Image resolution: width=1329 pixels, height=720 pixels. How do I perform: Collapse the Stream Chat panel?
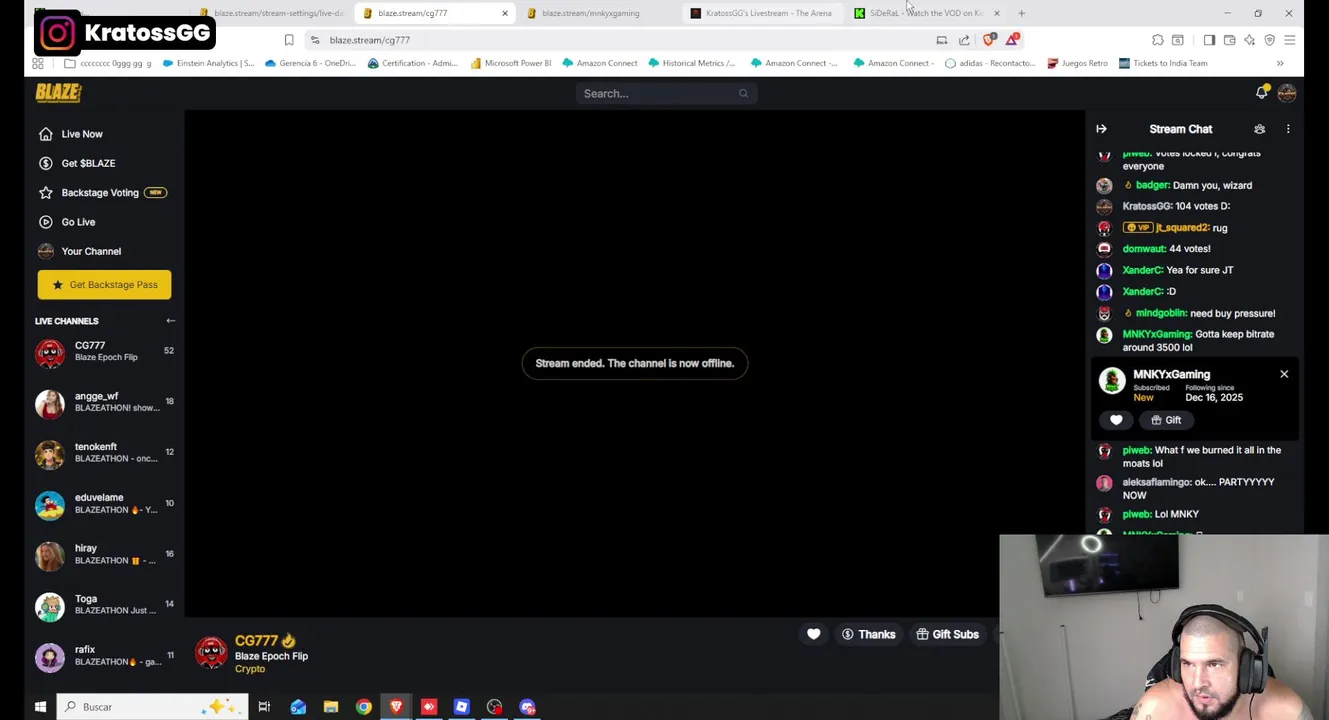point(1101,129)
